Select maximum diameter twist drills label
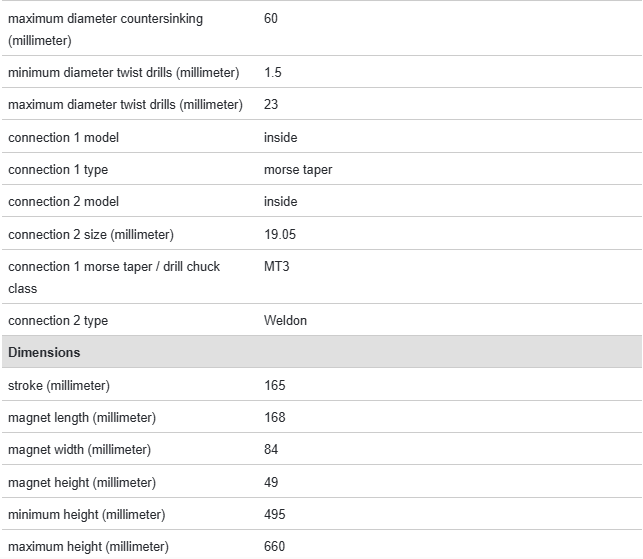643x559 pixels. [x=125, y=105]
